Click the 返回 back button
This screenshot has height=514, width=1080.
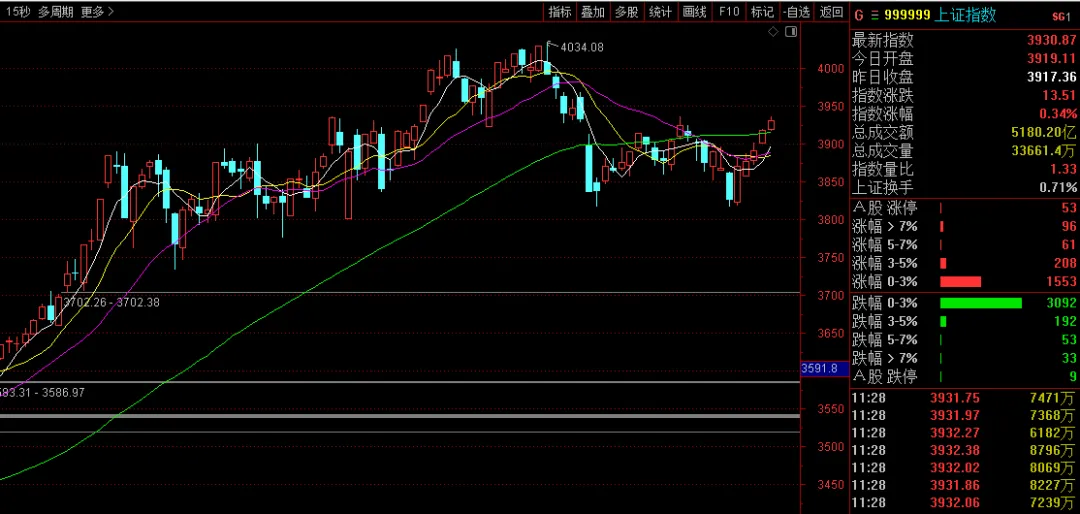click(831, 12)
